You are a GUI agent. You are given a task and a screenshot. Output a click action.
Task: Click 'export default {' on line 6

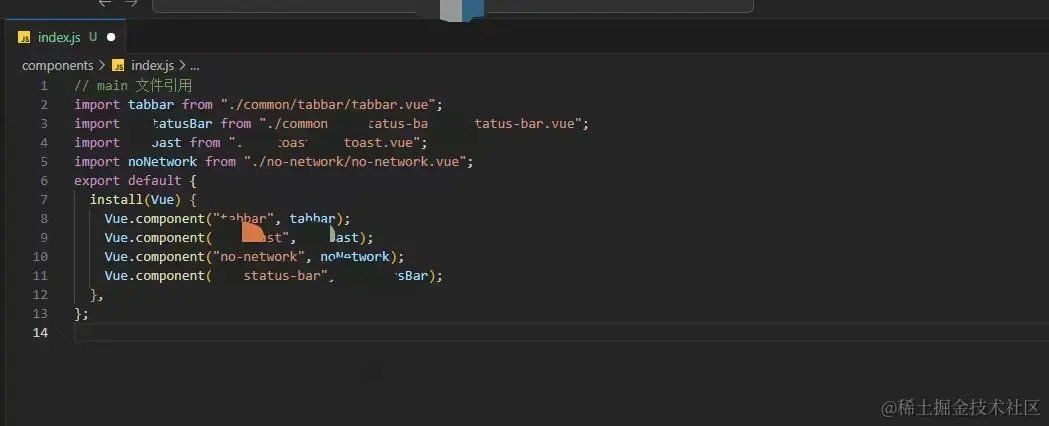(x=135, y=181)
